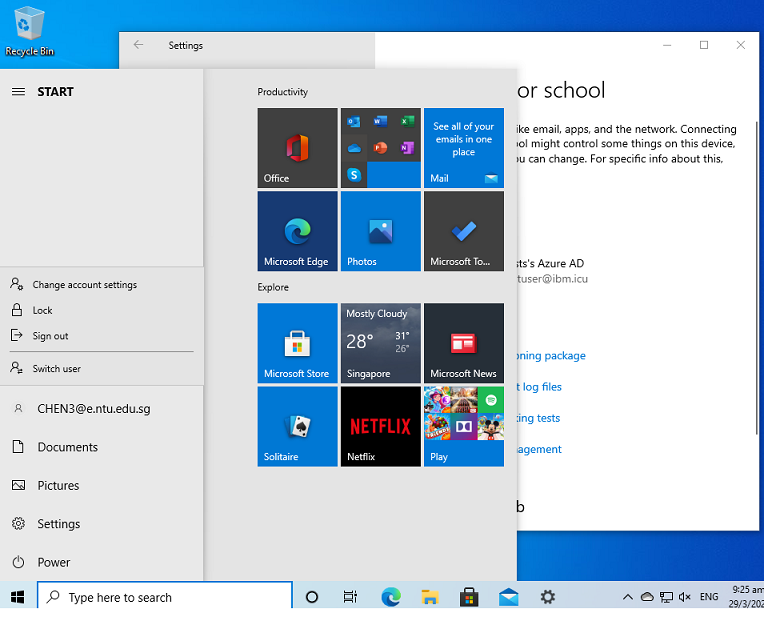This screenshot has width=764, height=641.
Task: Focus the taskbar search box
Action: (x=165, y=597)
